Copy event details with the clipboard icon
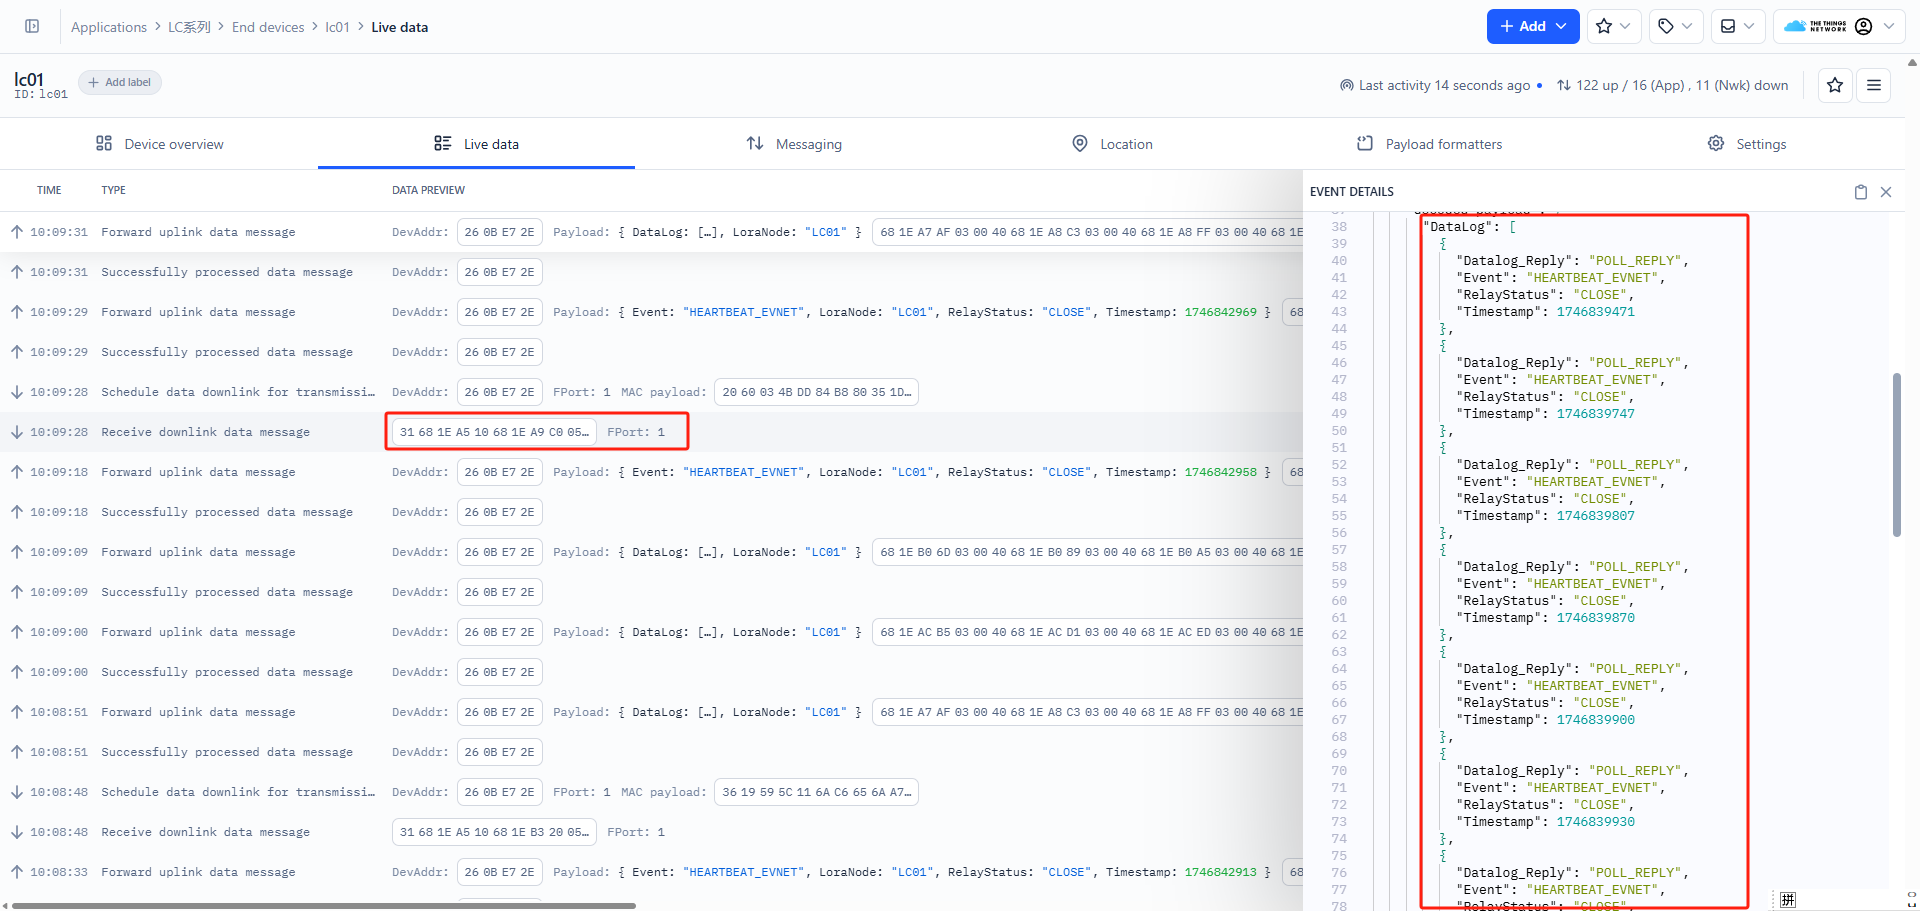This screenshot has width=1920, height=911. 1860,192
